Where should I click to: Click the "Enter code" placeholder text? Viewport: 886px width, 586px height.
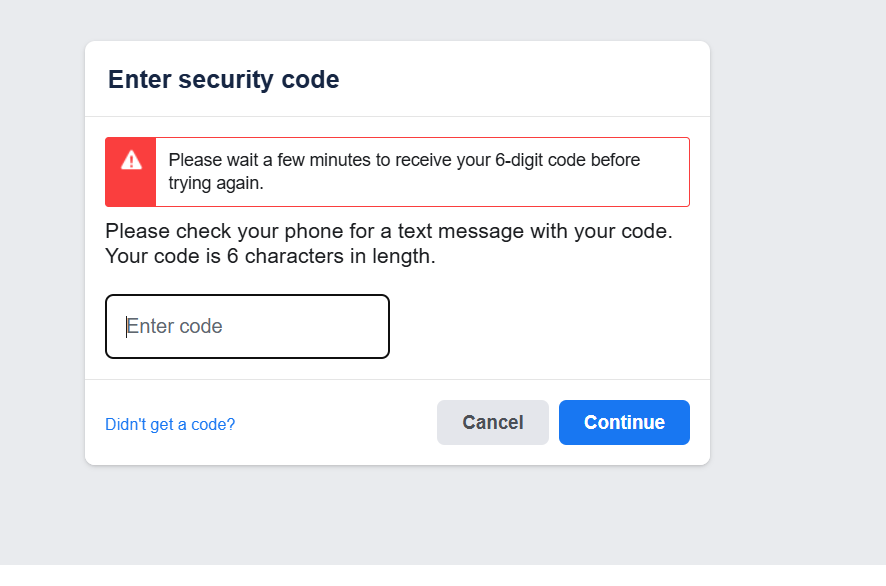point(175,326)
